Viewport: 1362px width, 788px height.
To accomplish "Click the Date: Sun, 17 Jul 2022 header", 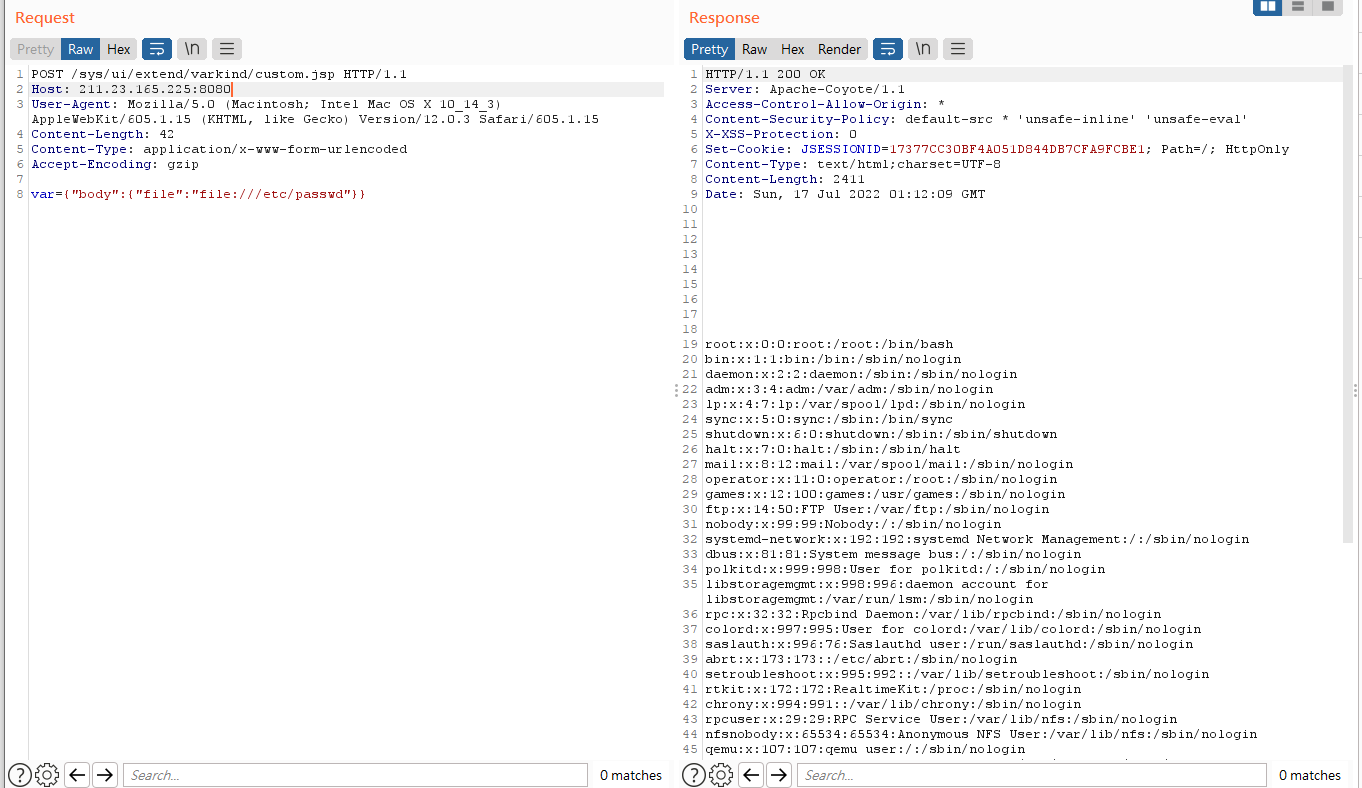I will click(845, 194).
